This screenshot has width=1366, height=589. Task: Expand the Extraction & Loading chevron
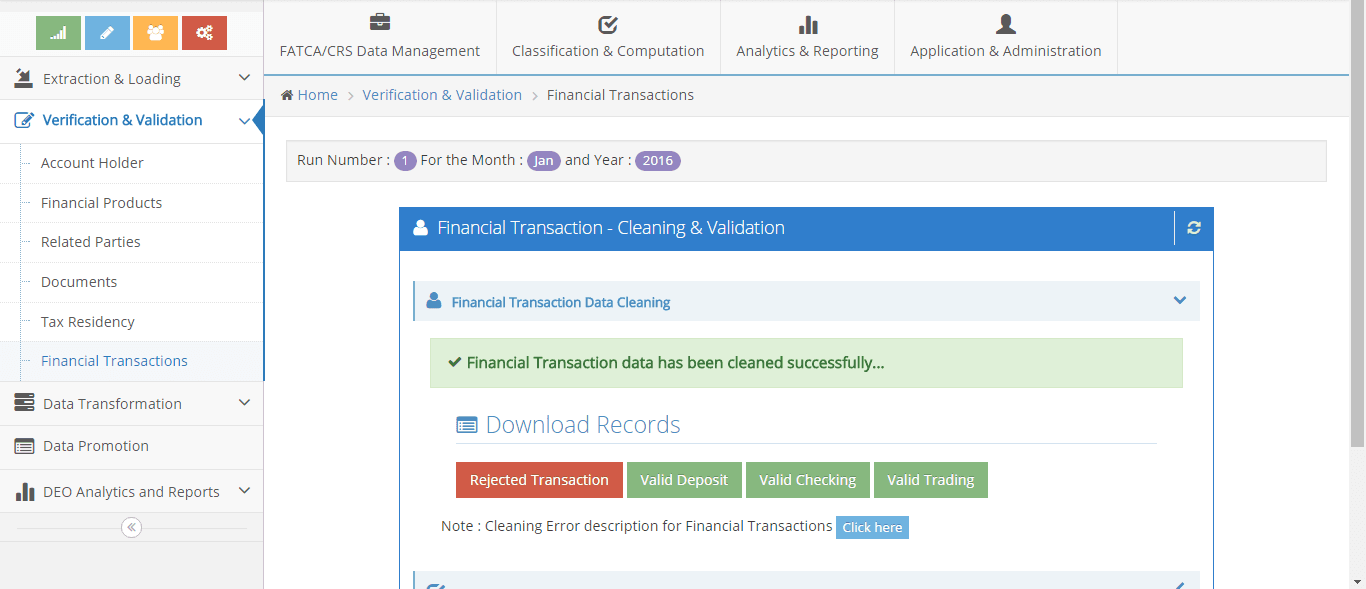pyautogui.click(x=244, y=78)
